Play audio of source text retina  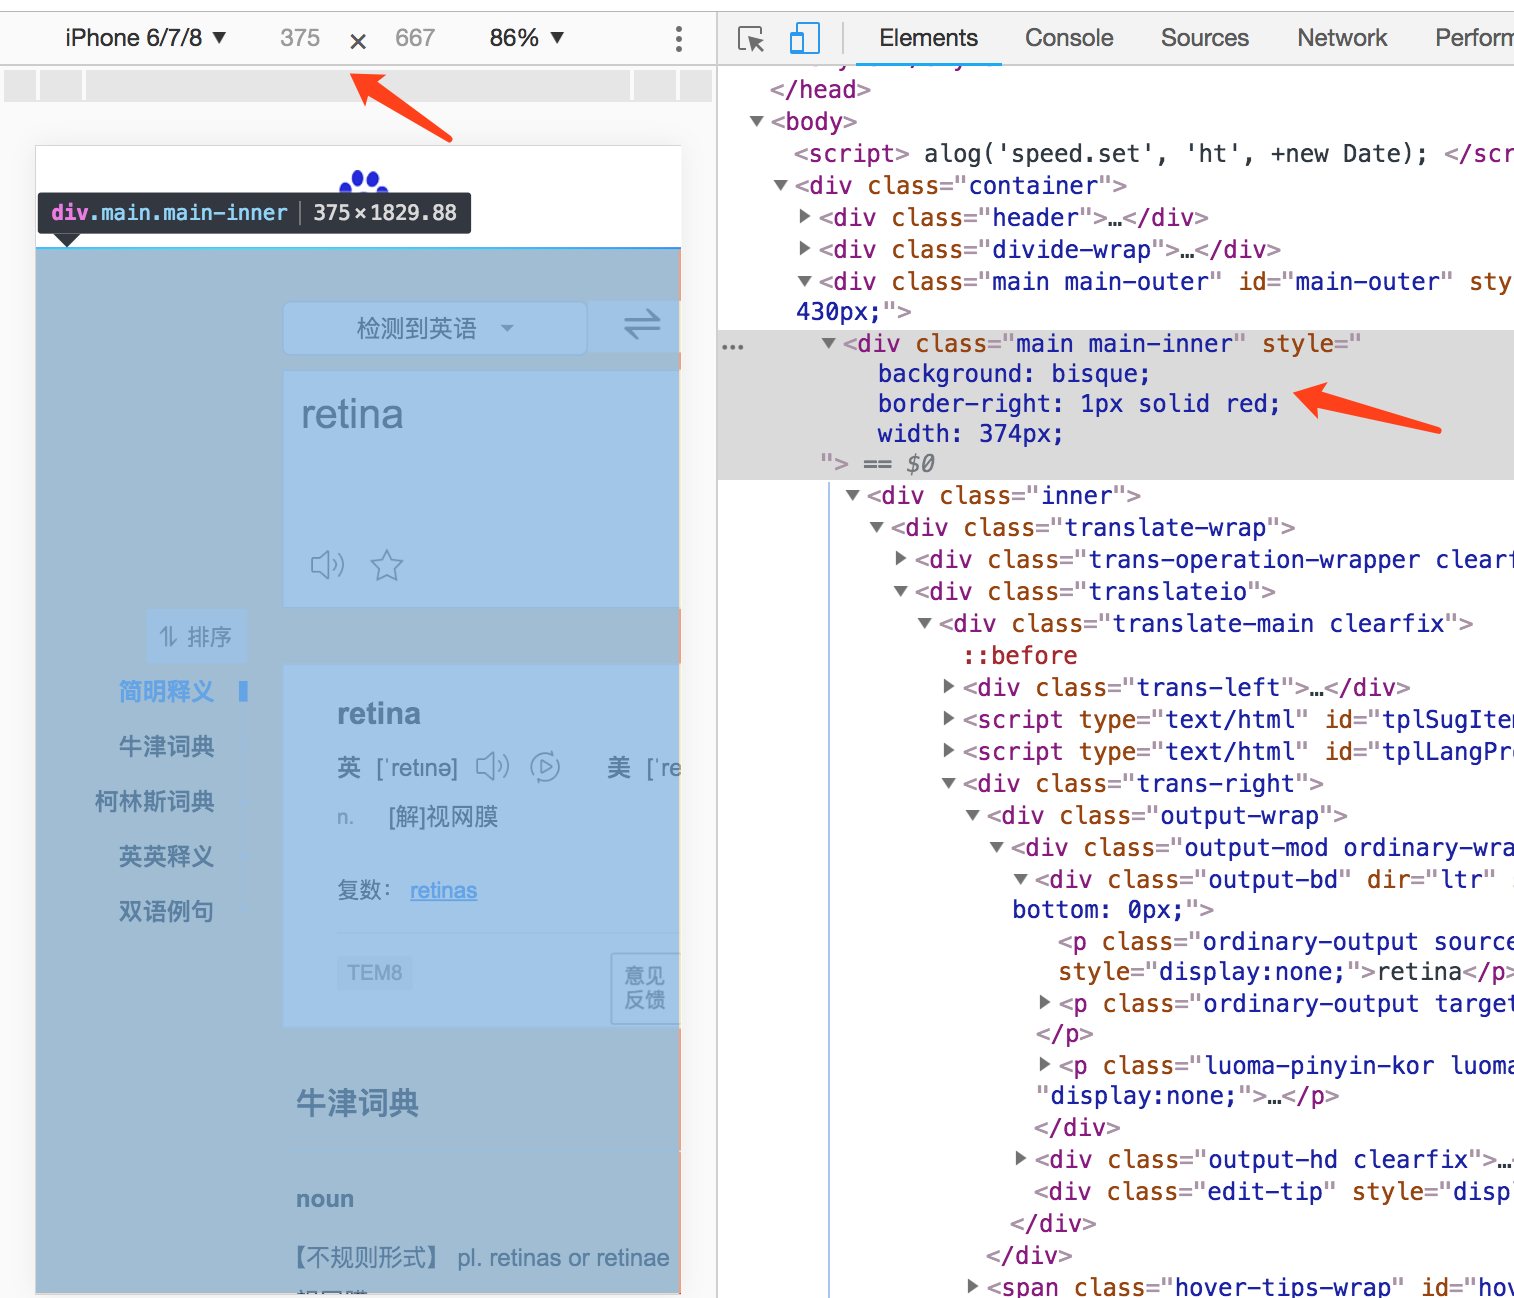327,565
